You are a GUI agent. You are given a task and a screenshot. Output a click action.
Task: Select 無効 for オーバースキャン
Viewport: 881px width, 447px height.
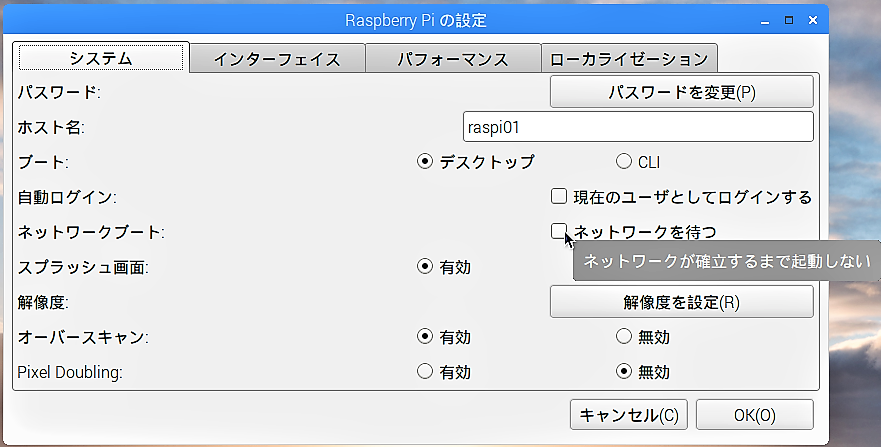coord(624,336)
